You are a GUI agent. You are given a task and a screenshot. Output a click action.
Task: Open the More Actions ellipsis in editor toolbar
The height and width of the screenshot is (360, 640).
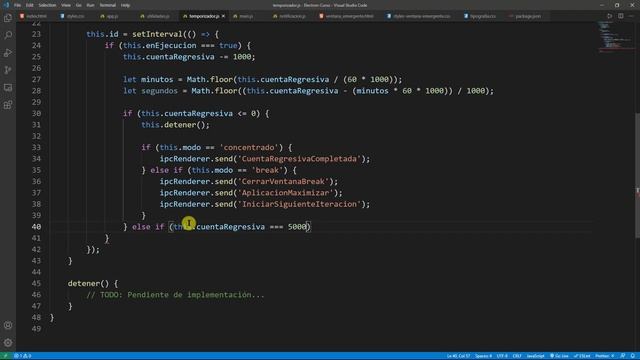pos(631,16)
